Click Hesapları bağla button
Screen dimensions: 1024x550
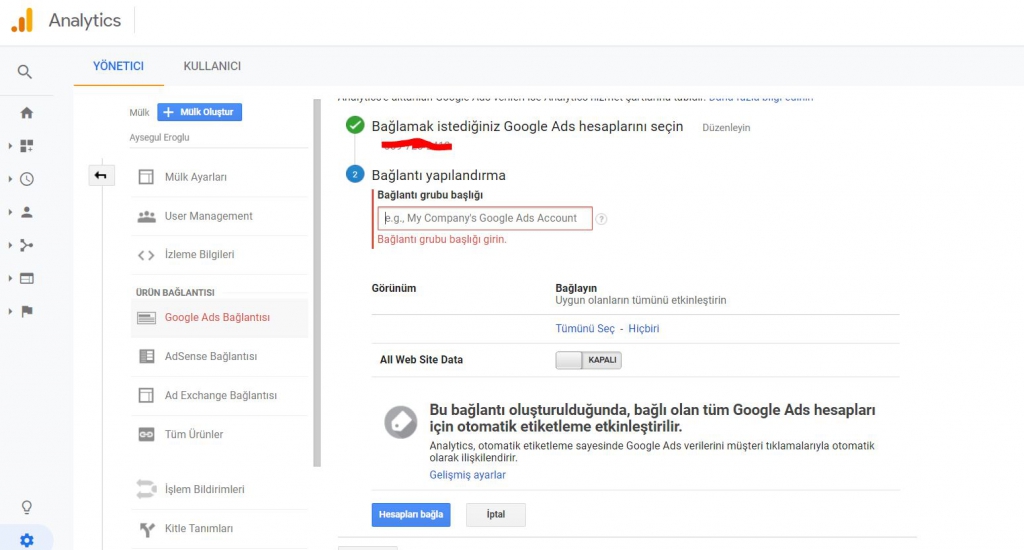click(x=411, y=515)
